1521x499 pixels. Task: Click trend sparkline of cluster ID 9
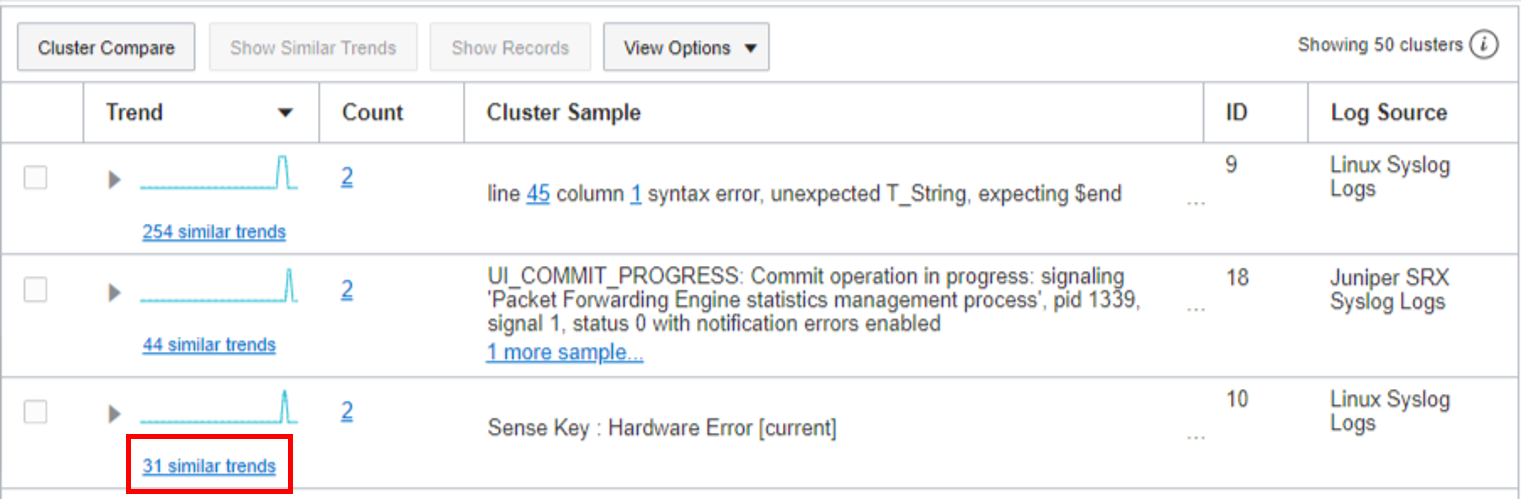219,174
